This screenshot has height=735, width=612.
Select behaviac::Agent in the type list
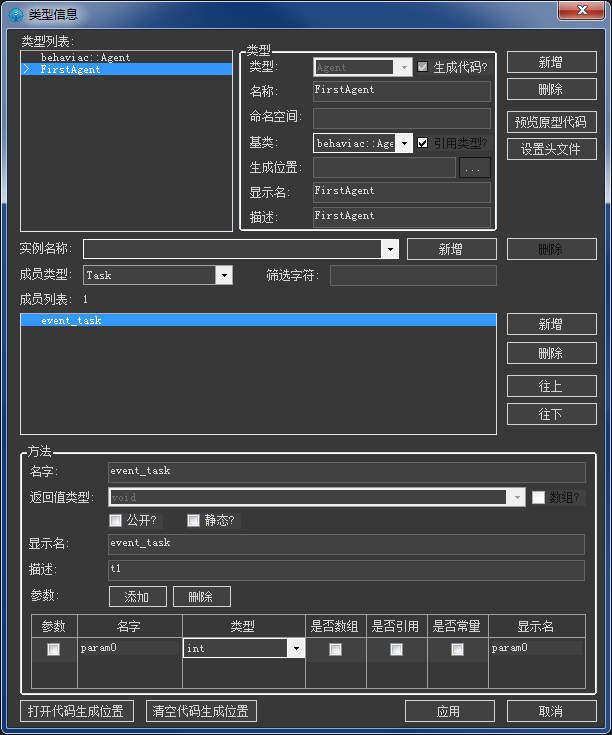[x=85, y=58]
